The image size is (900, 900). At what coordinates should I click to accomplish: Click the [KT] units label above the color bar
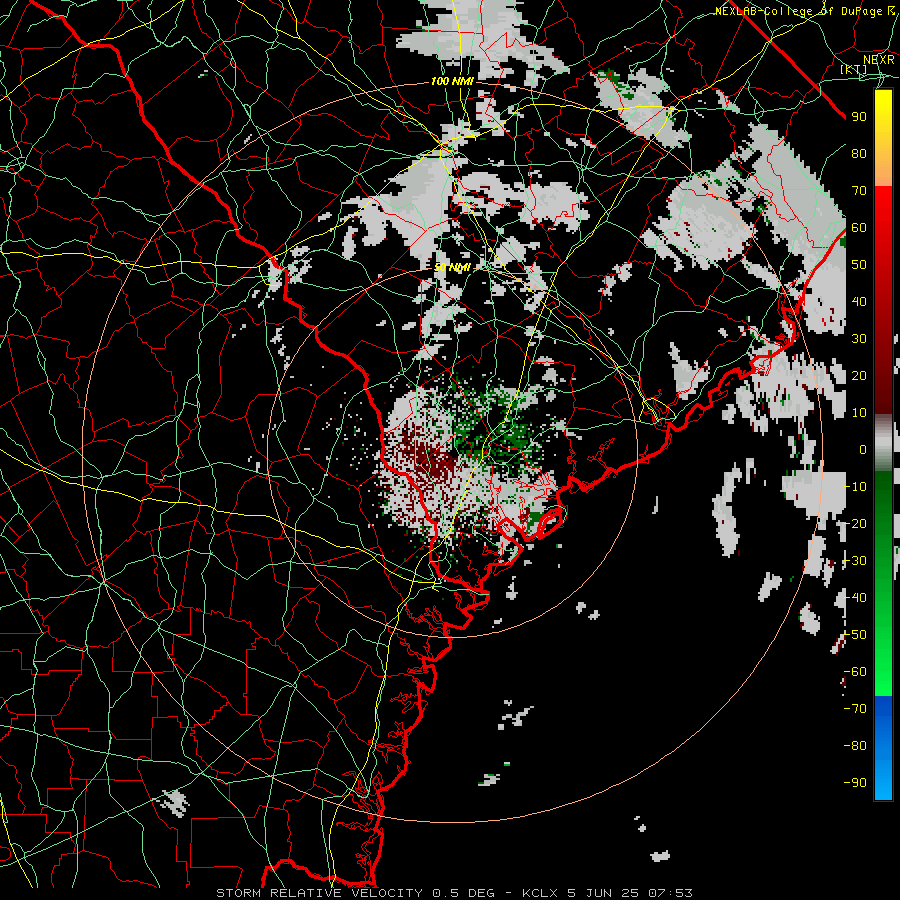point(853,69)
